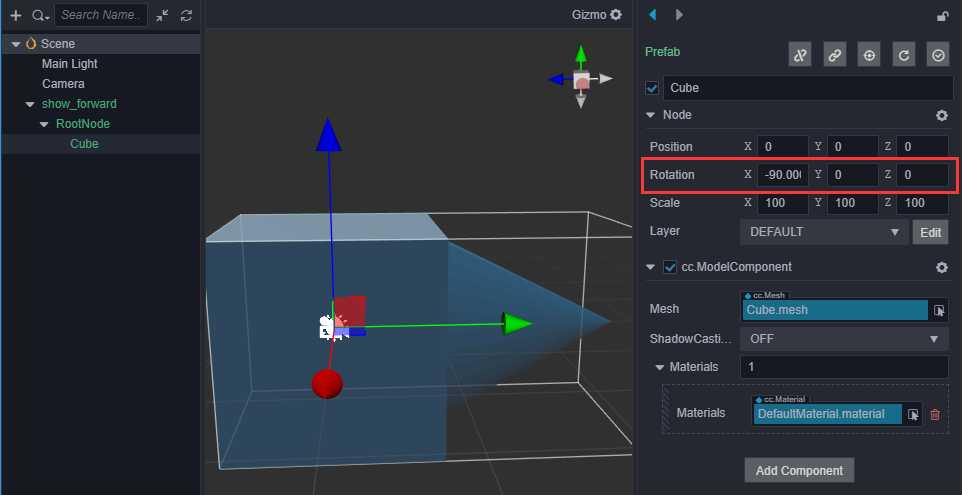Refresh the hierarchy panel
The image size is (962, 495).
point(186,15)
